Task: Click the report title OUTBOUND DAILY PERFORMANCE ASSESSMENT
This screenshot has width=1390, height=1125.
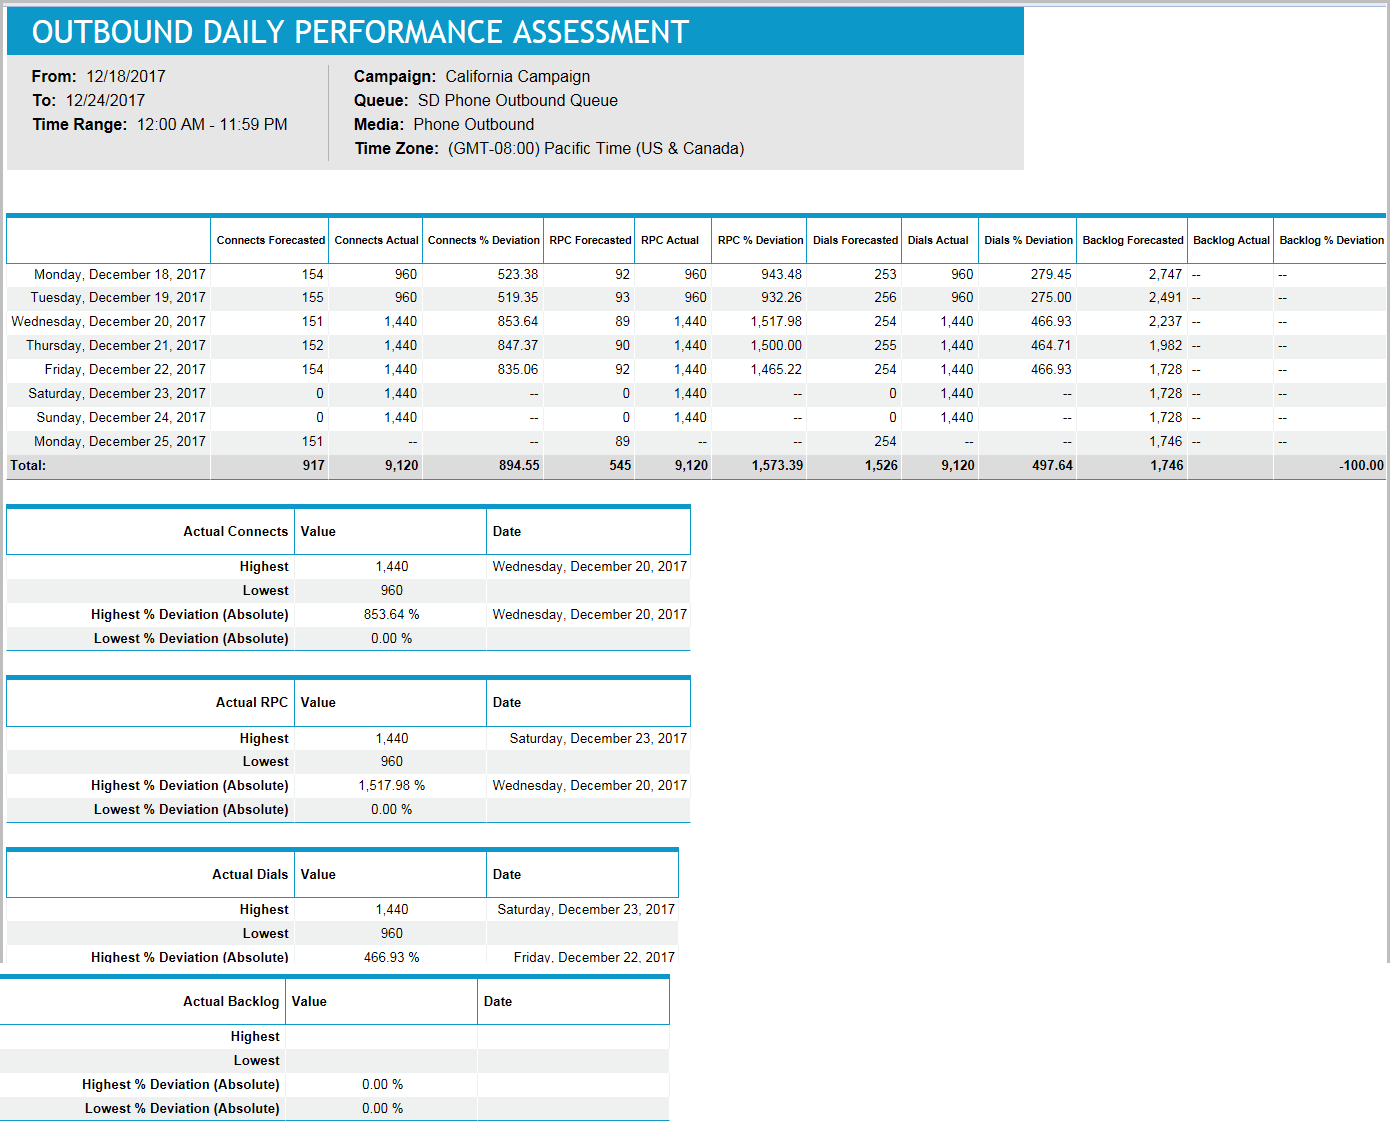Action: (358, 31)
